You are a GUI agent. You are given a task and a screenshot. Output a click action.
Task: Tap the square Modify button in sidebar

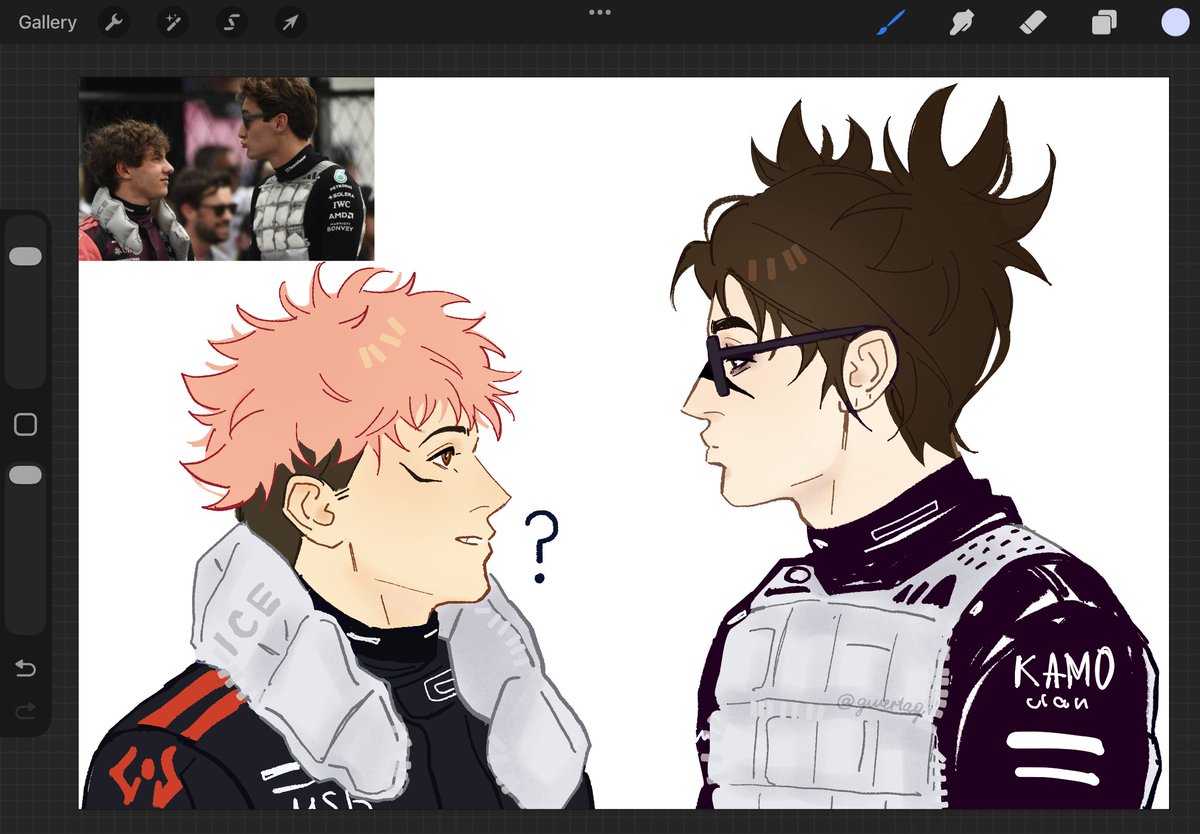click(26, 425)
